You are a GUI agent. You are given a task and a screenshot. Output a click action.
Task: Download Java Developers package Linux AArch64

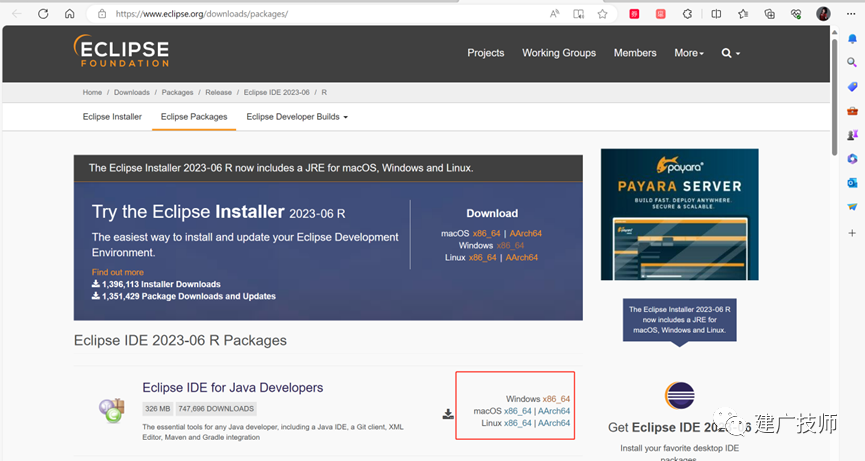tap(554, 424)
